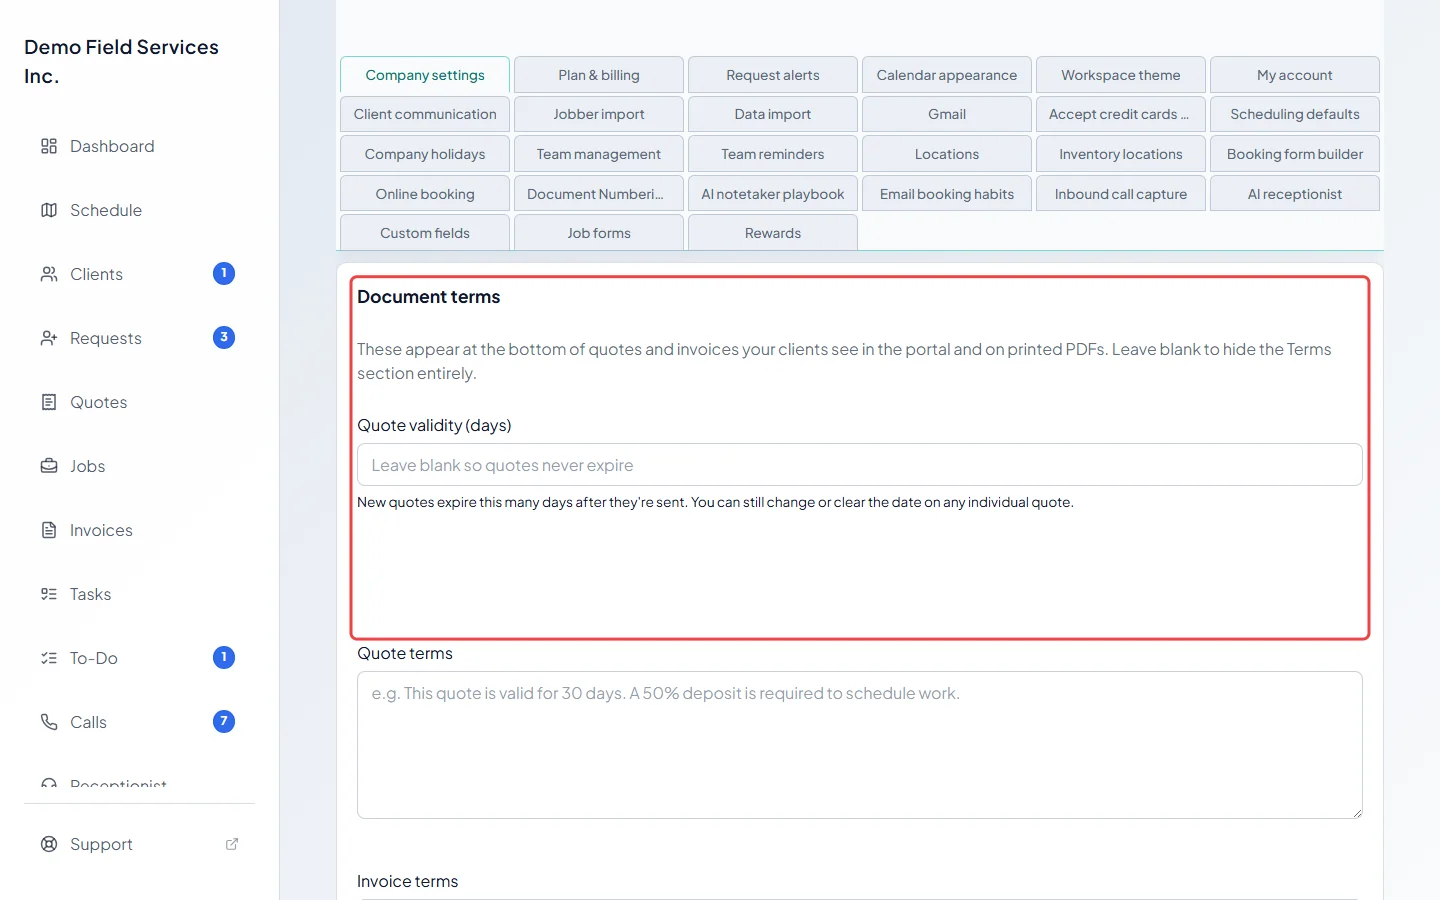Click inside the Quote terms text area

[860, 745]
